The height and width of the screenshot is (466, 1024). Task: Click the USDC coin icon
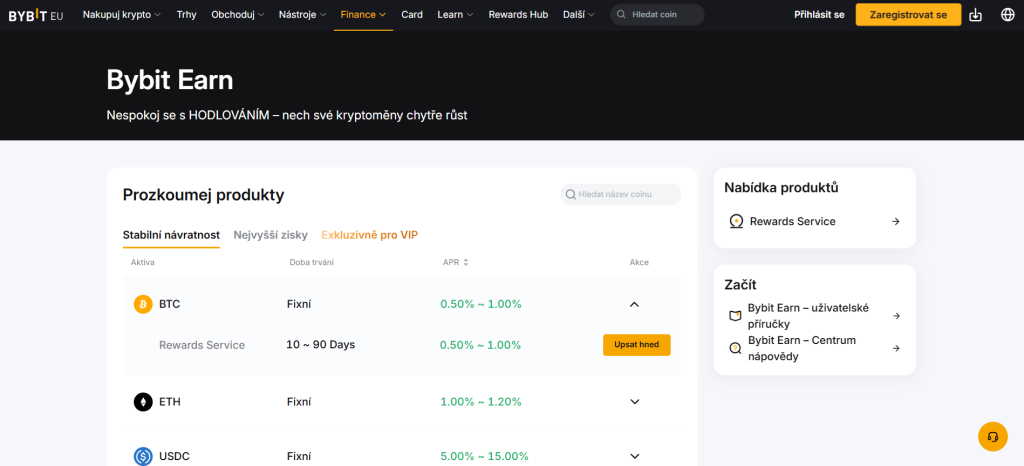point(143,456)
